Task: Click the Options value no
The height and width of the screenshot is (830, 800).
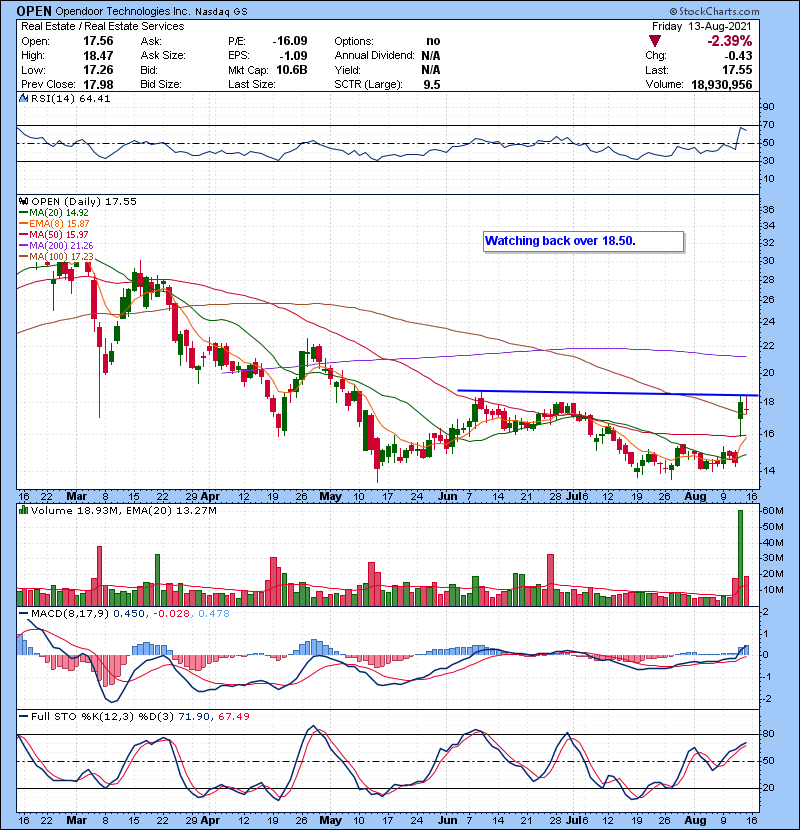Action: tap(433, 41)
